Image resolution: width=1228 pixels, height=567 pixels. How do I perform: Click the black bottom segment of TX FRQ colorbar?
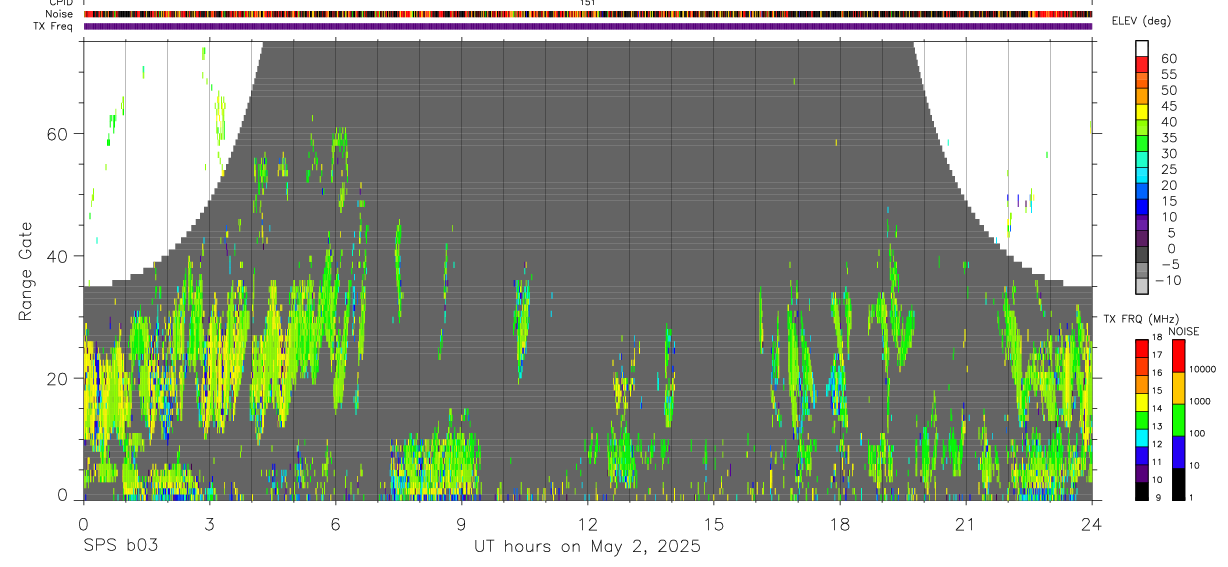[1141, 491]
